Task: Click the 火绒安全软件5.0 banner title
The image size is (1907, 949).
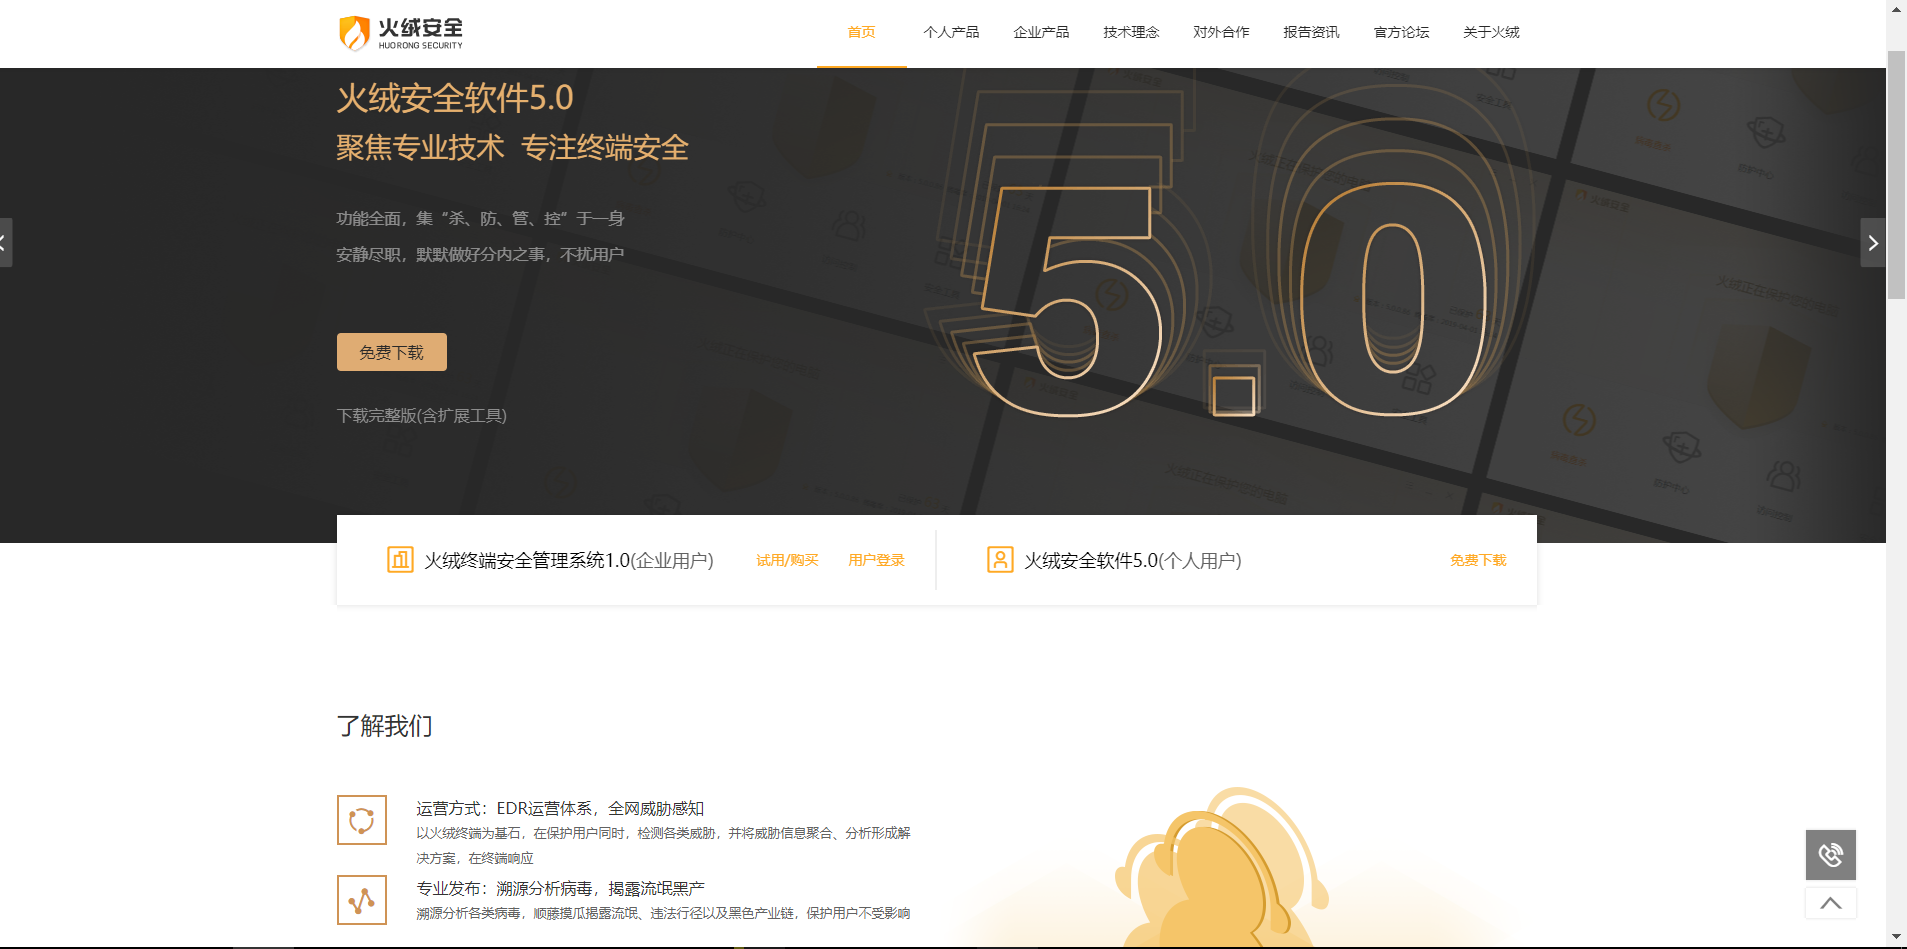Action: (455, 98)
